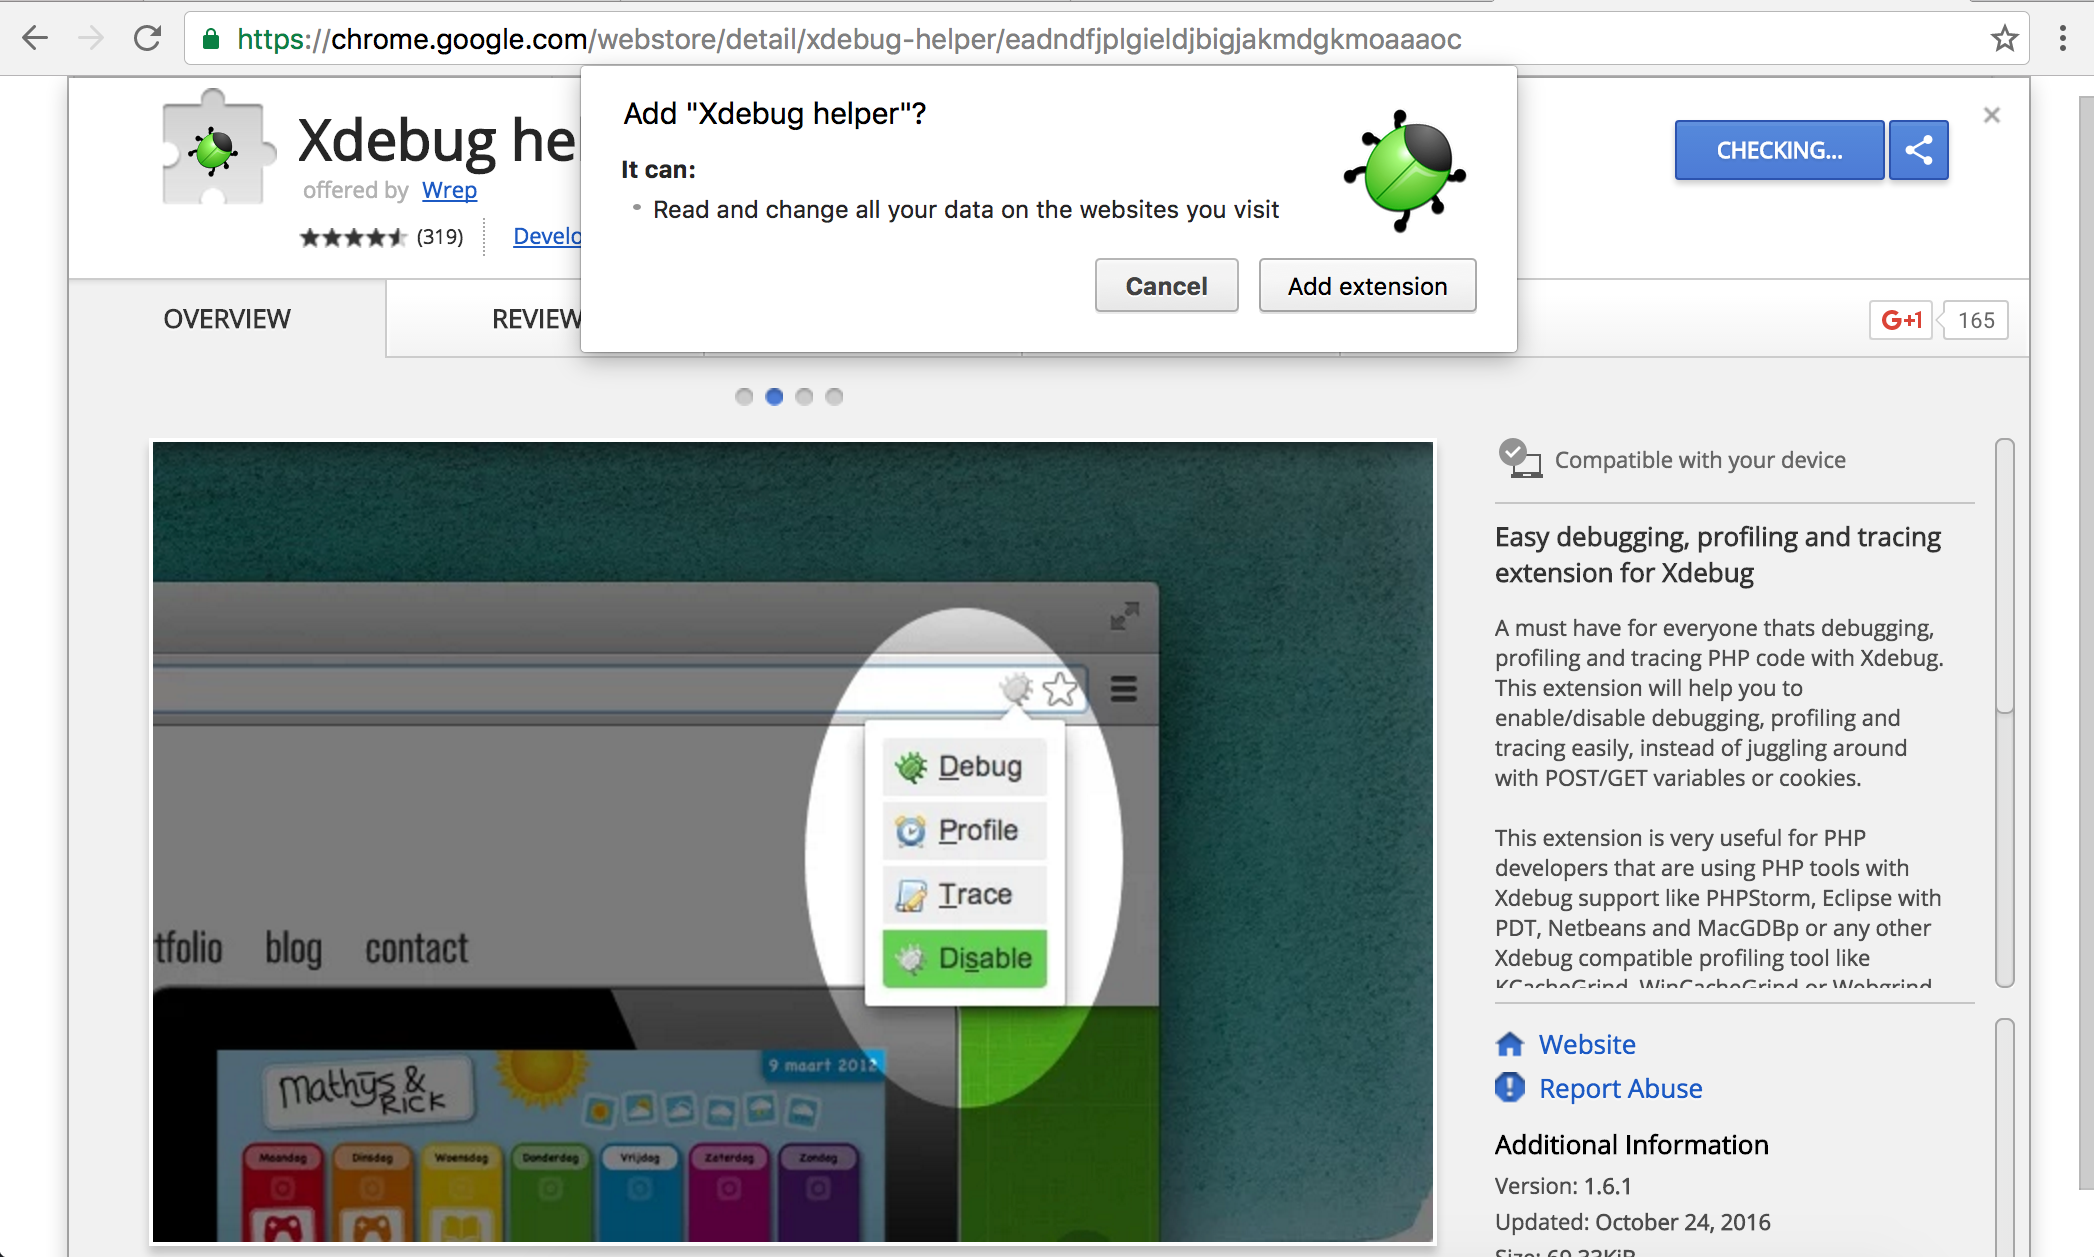Screen dimensions: 2094x1257
Task: Click the extension summary heading text
Action: 1717,555
